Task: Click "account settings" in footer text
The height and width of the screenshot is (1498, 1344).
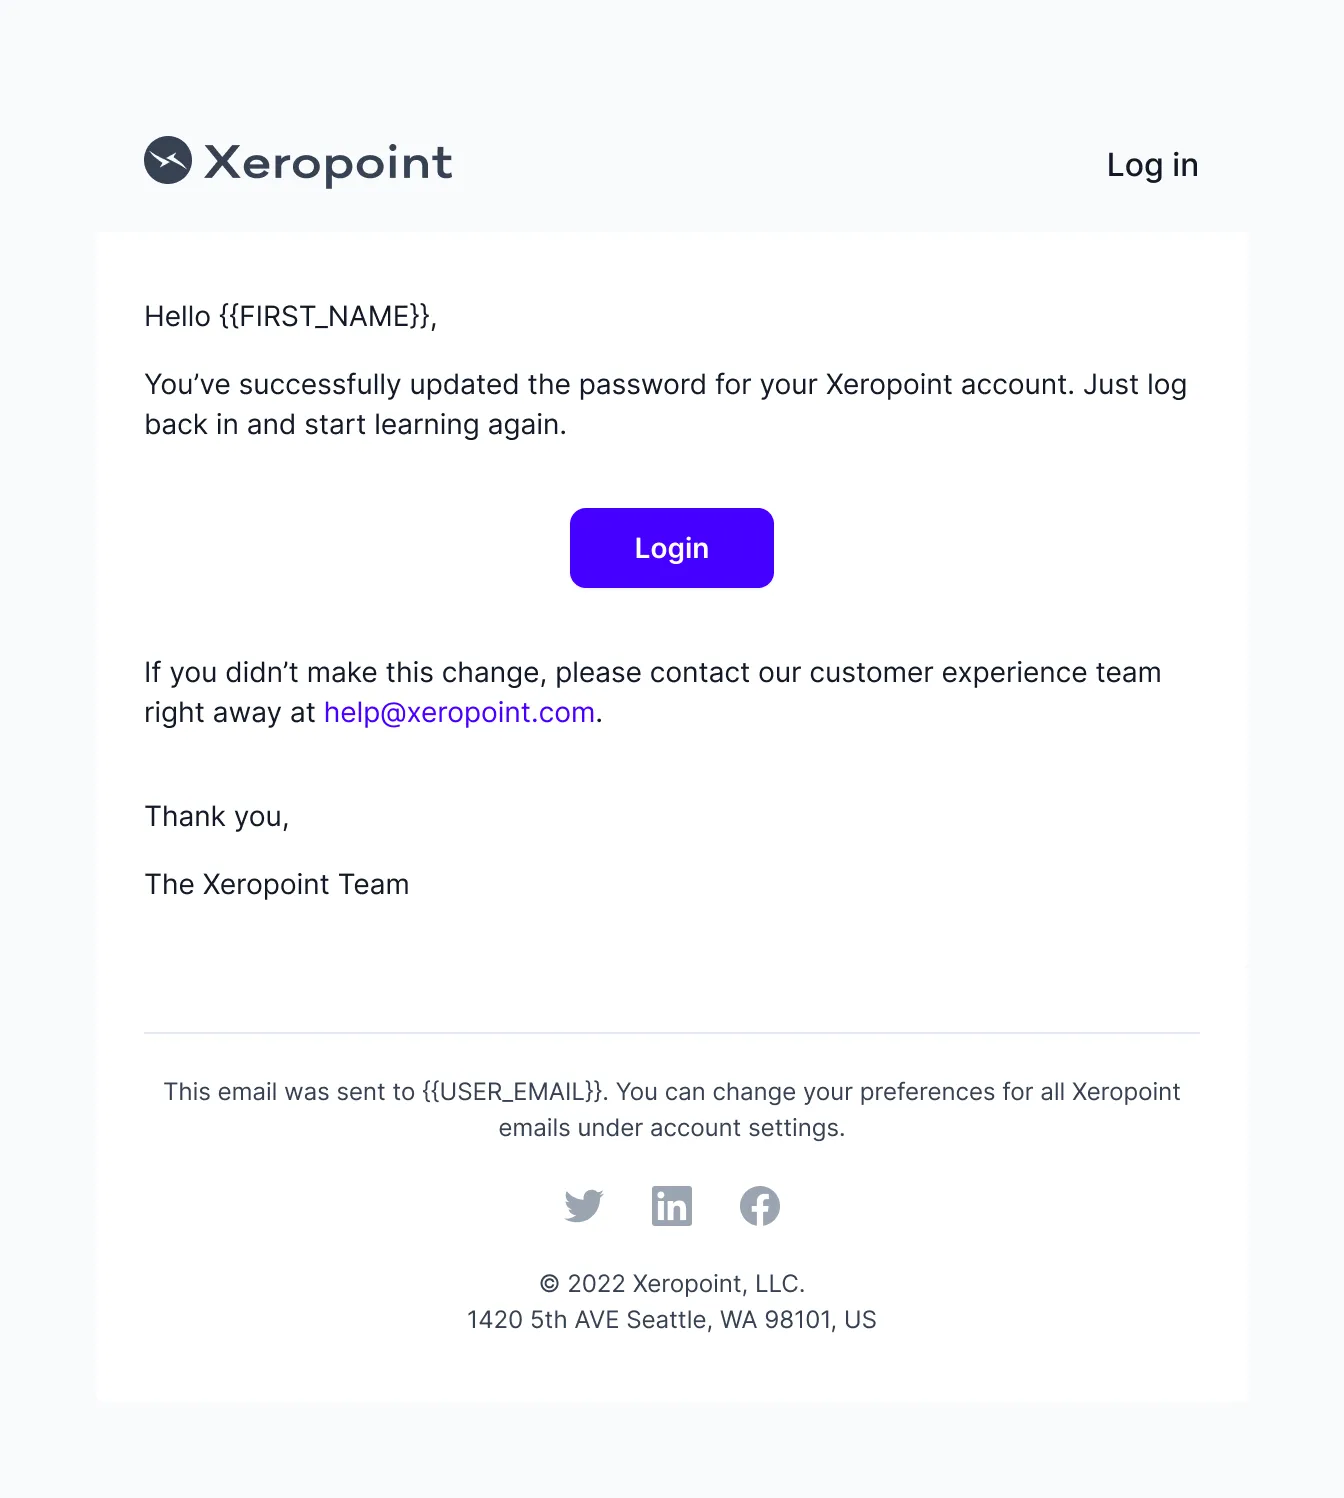Action: pyautogui.click(x=745, y=1128)
